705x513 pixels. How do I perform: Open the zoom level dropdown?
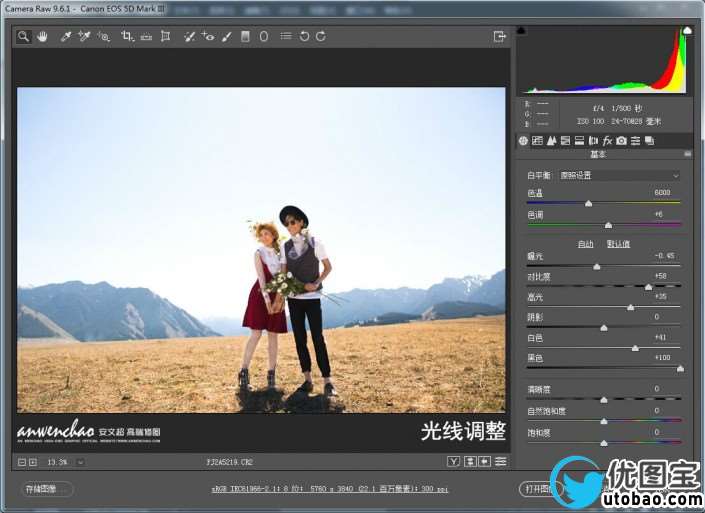[x=80, y=462]
